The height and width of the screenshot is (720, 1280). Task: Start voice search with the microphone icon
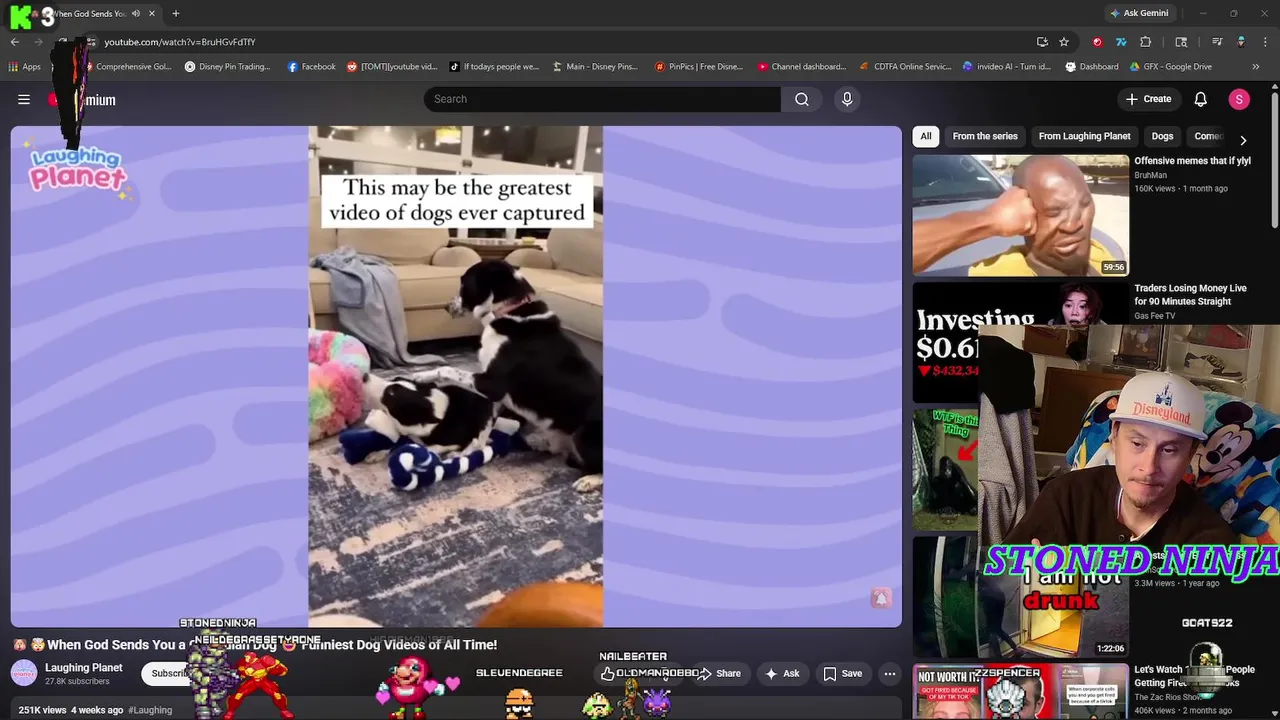pyautogui.click(x=847, y=99)
